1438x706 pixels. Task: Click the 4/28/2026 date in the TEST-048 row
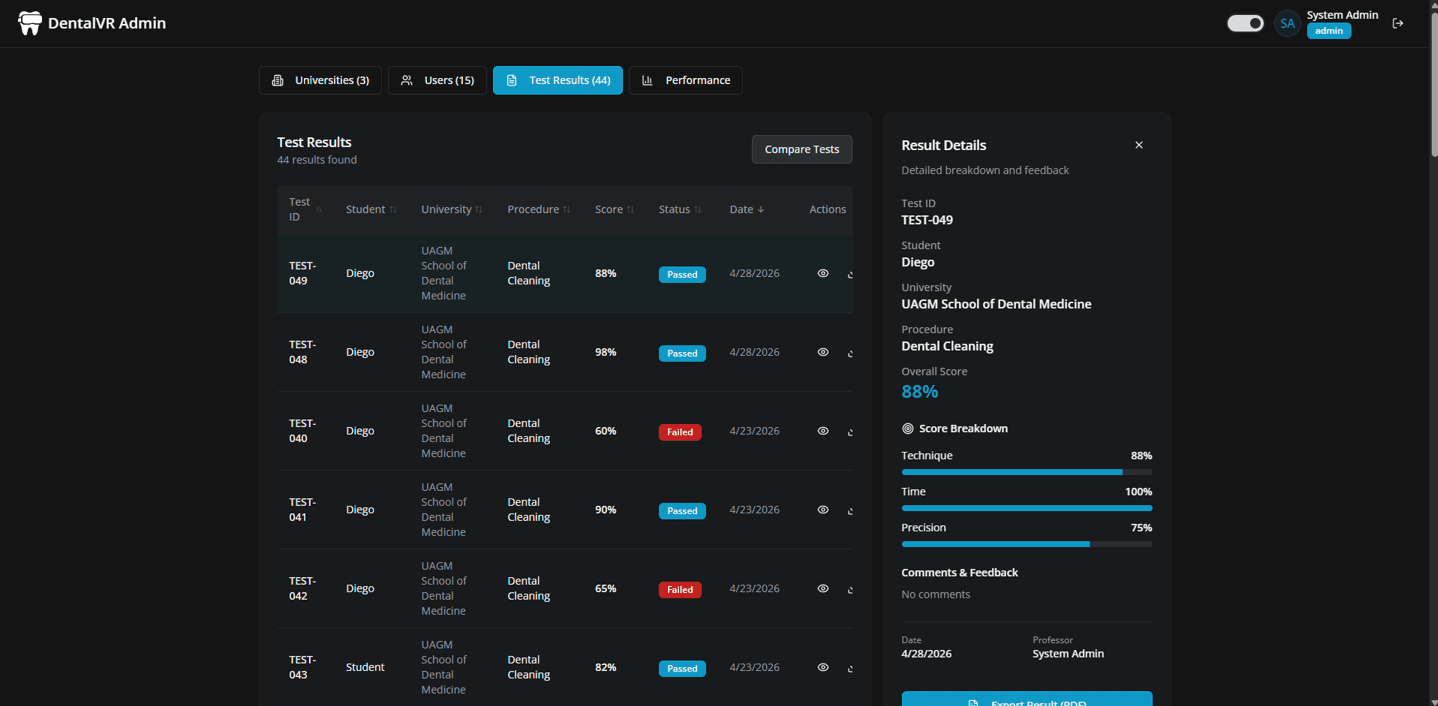tap(754, 352)
